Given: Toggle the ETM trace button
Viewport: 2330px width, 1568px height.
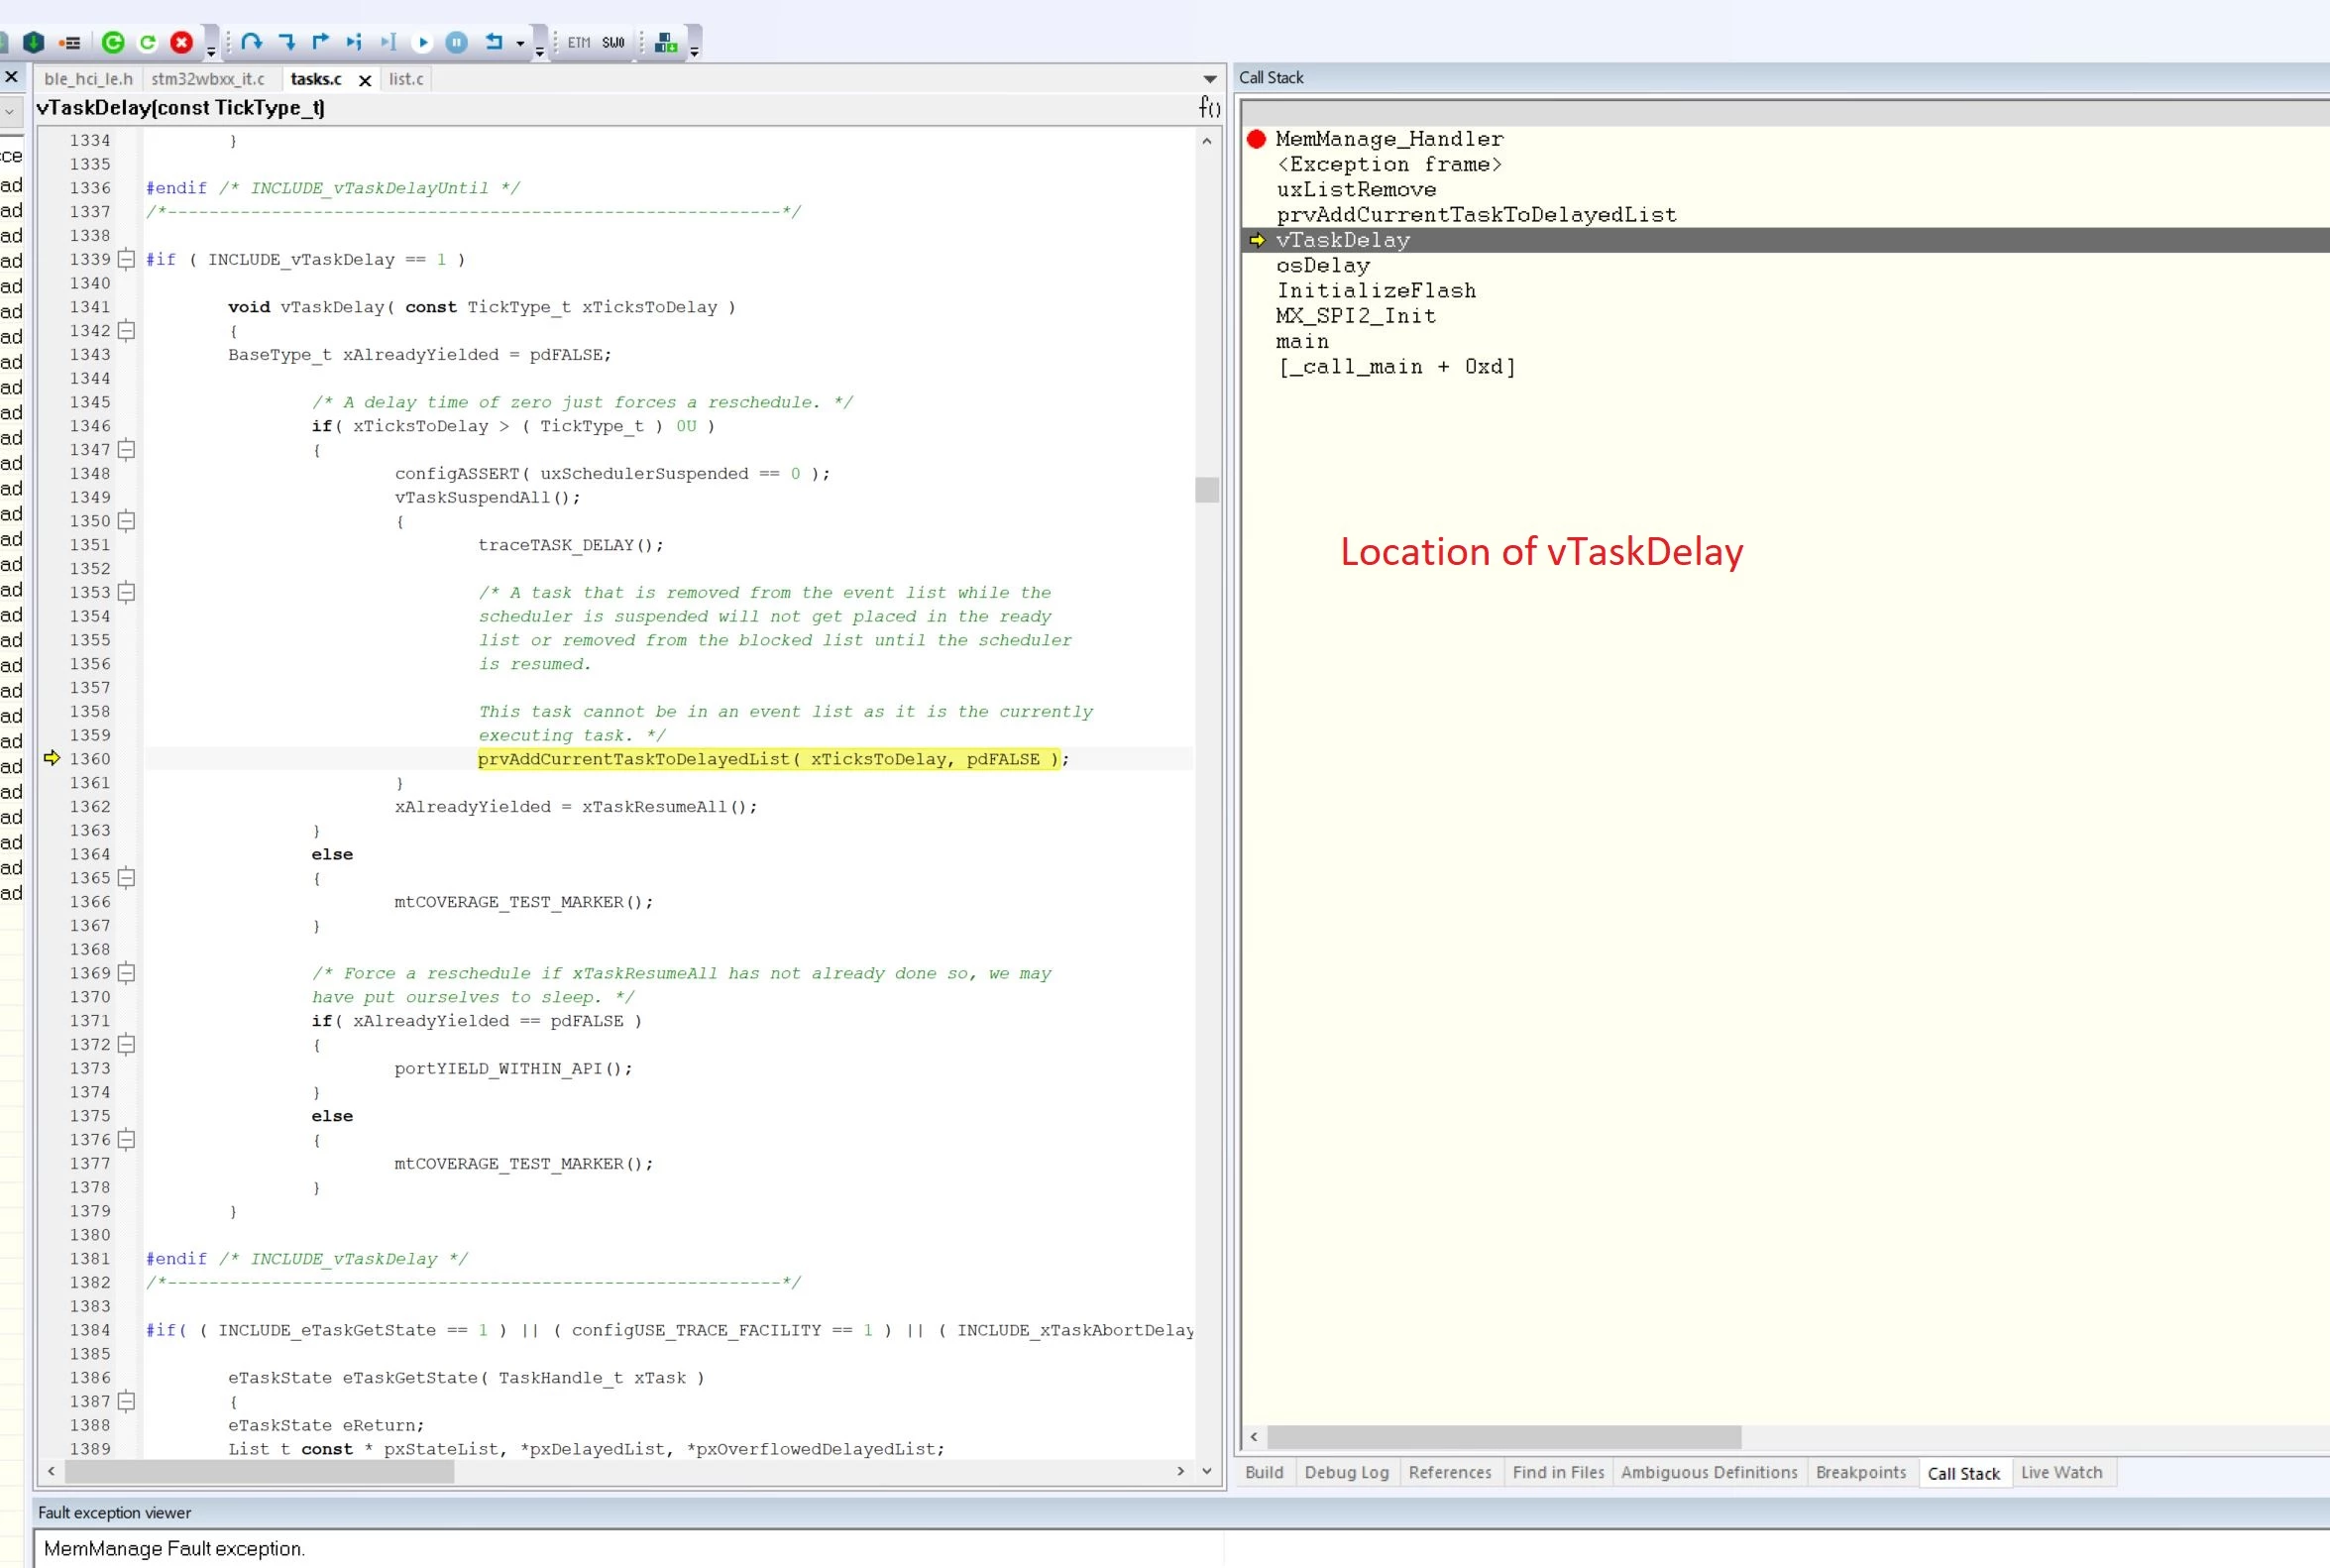Looking at the screenshot, I should point(579,43).
